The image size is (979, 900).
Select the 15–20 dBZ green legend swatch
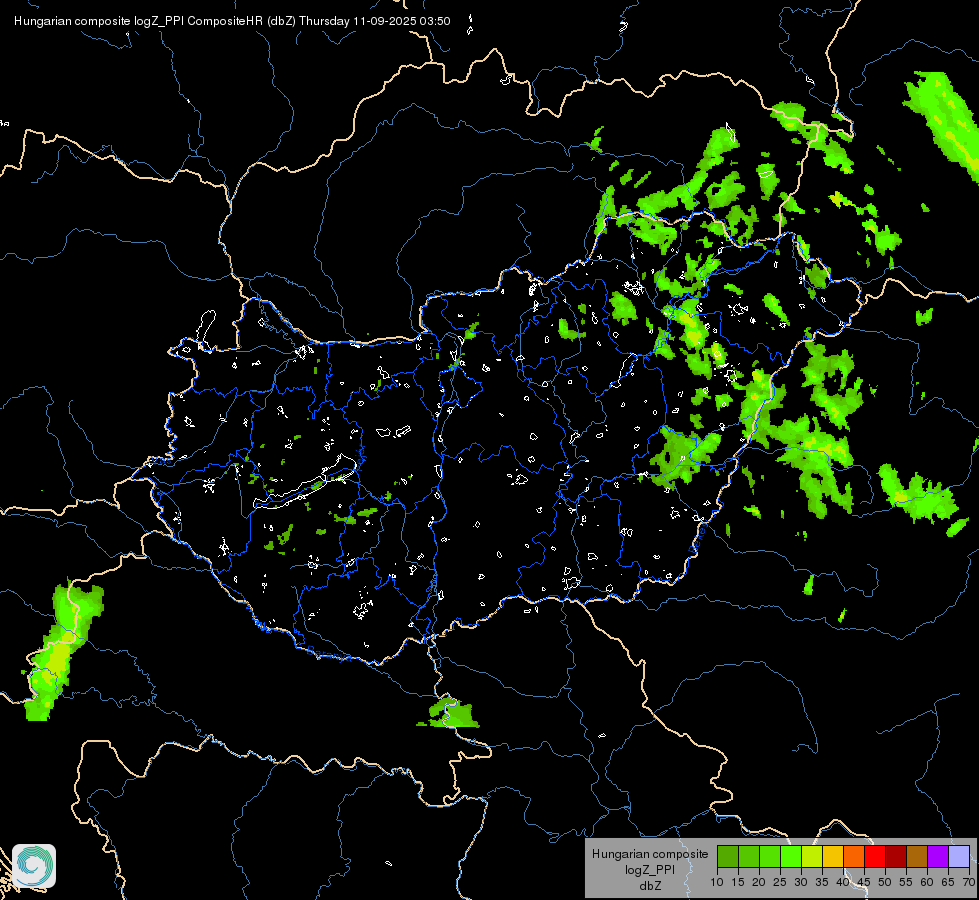click(x=749, y=856)
